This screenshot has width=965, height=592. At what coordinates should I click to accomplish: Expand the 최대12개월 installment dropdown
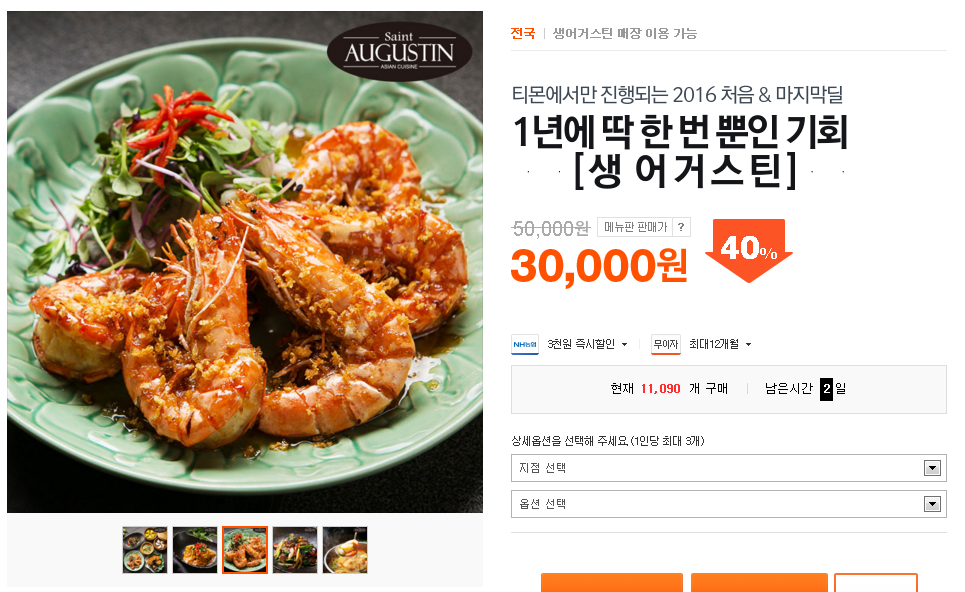[x=720, y=345]
